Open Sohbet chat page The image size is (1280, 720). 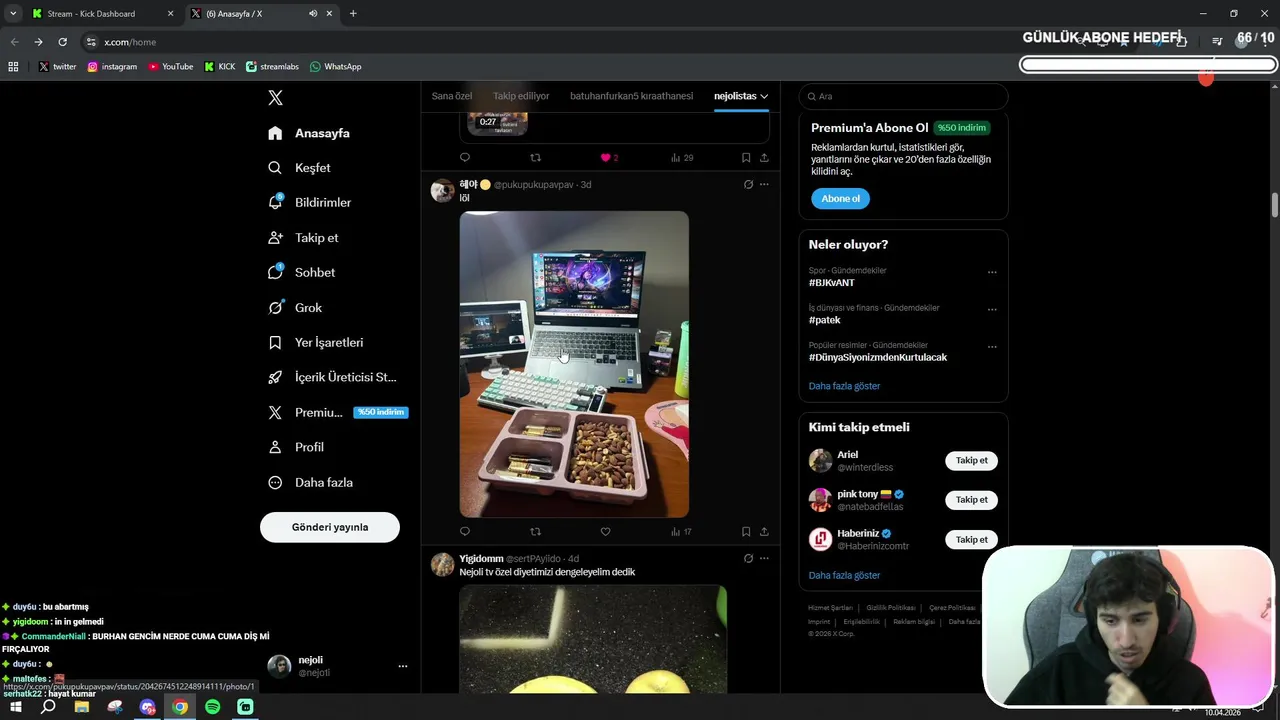tap(301, 272)
